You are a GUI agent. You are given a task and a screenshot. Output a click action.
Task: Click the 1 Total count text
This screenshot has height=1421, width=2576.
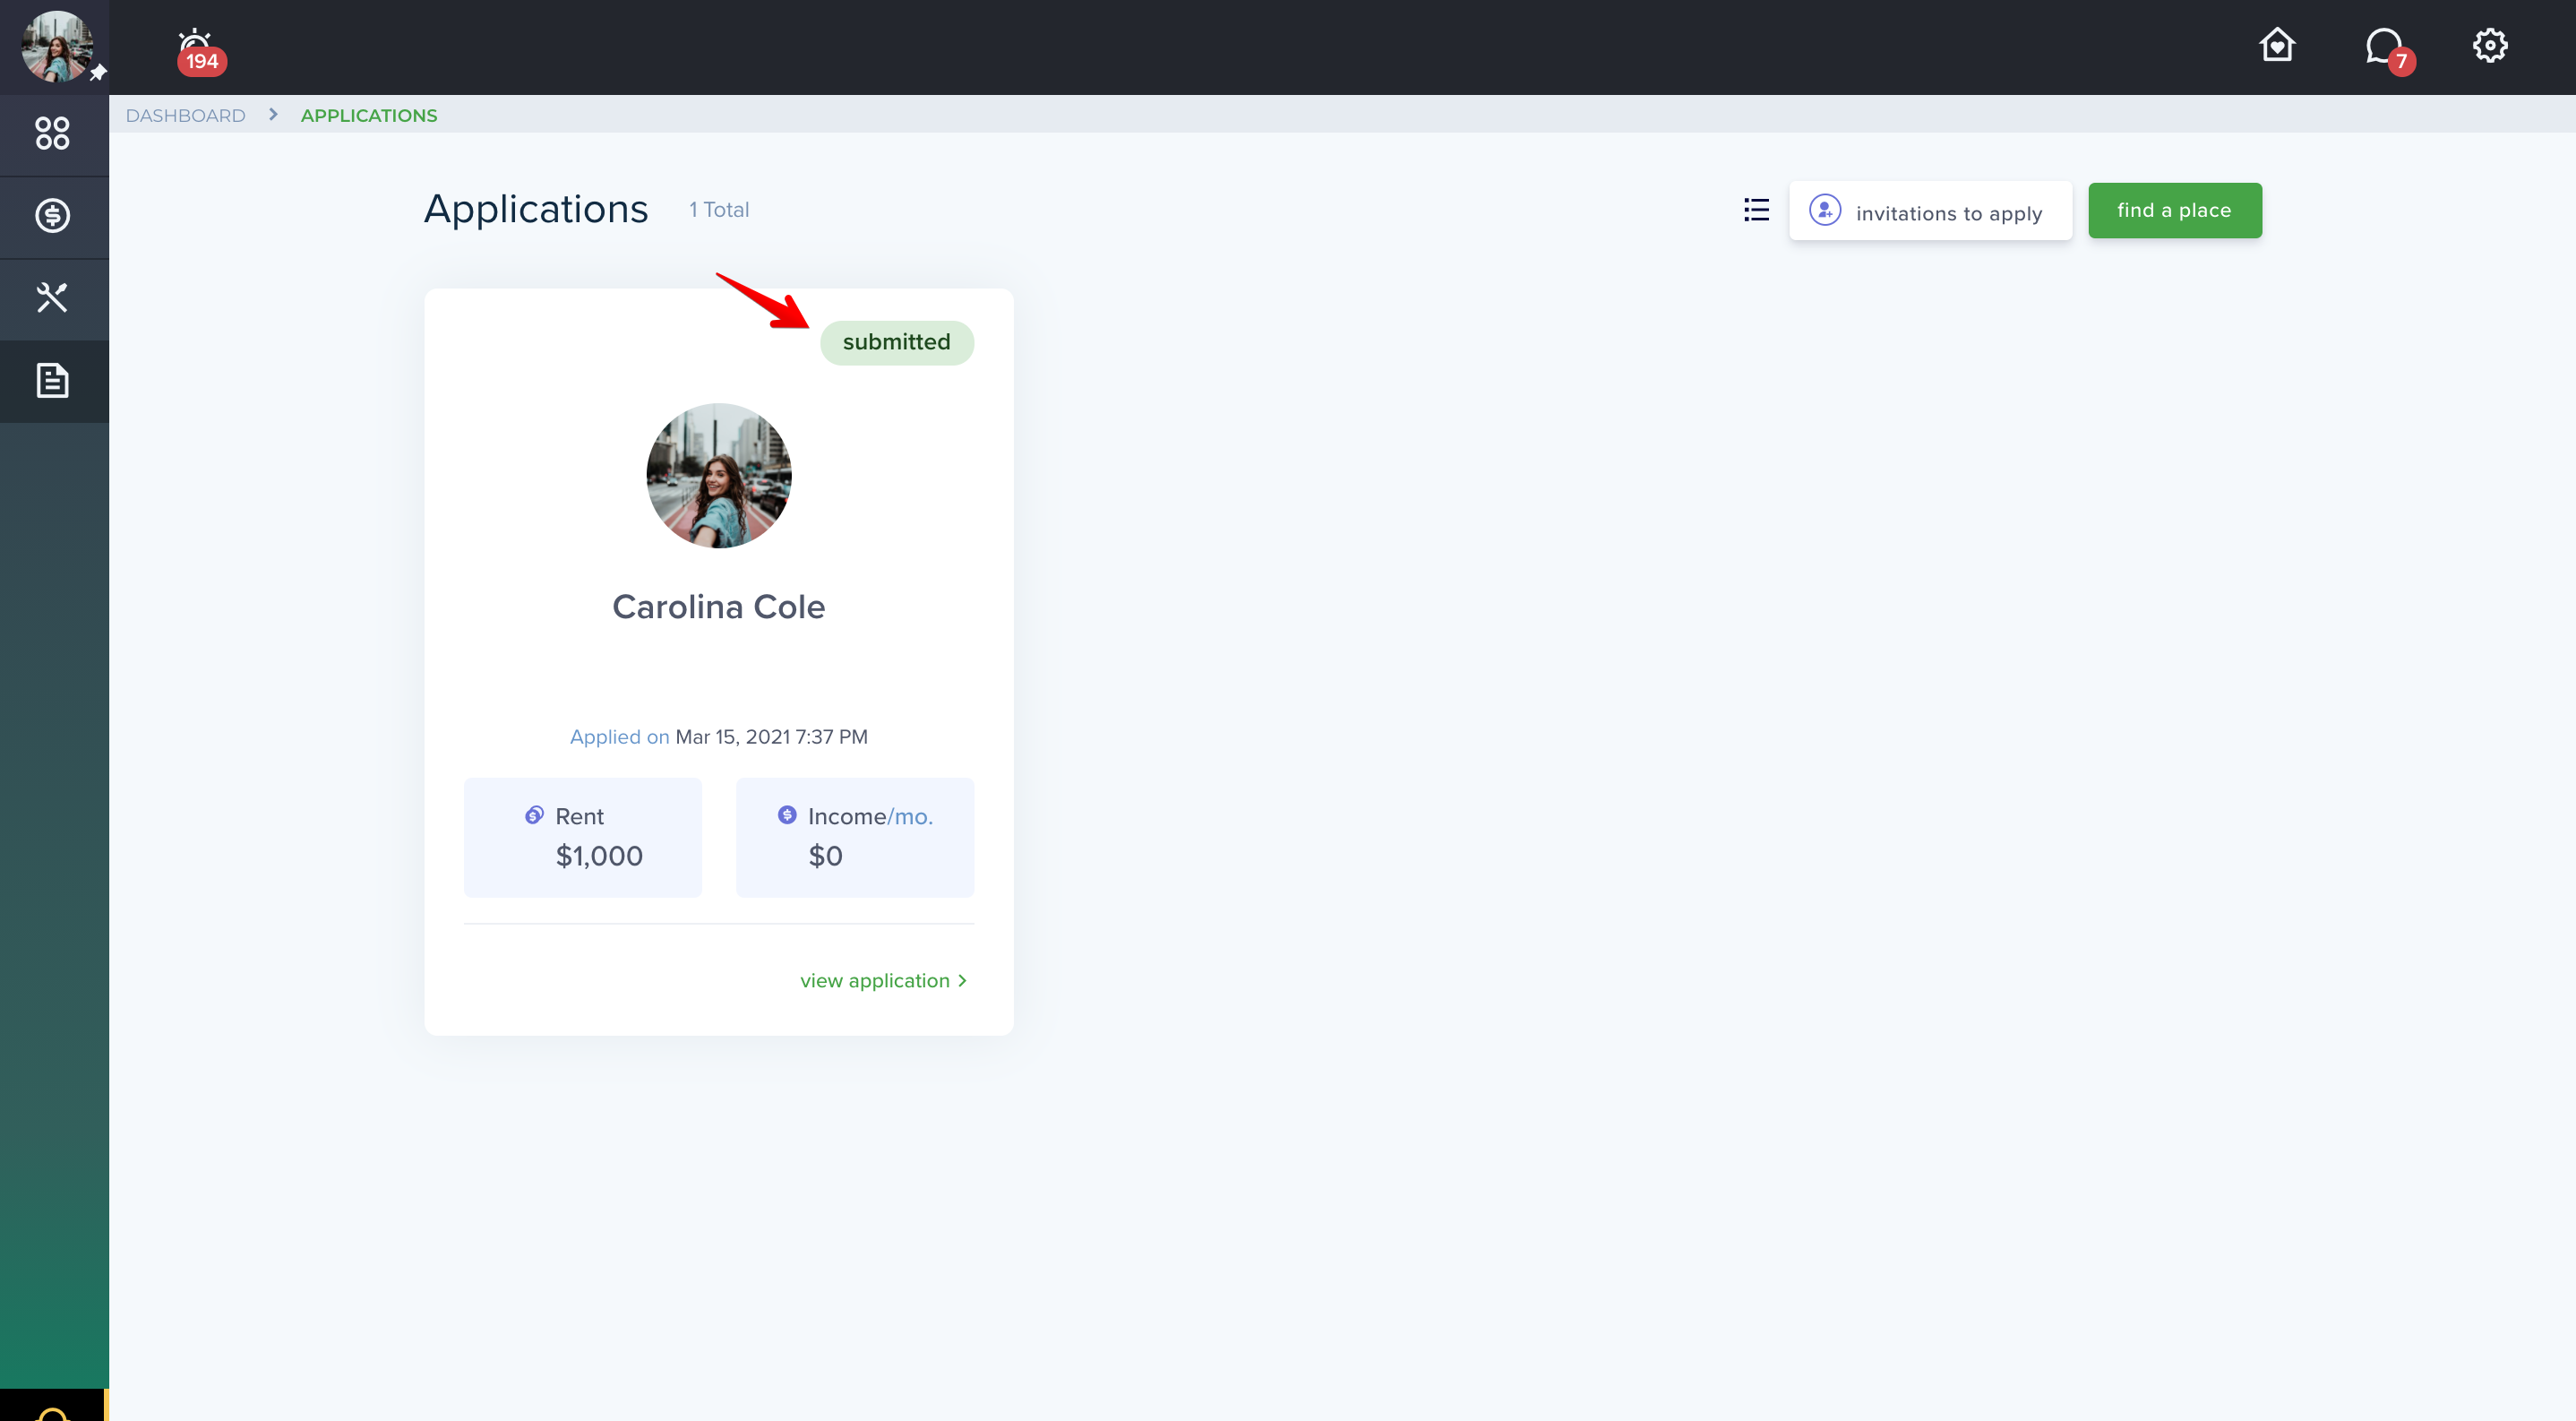[x=718, y=210]
